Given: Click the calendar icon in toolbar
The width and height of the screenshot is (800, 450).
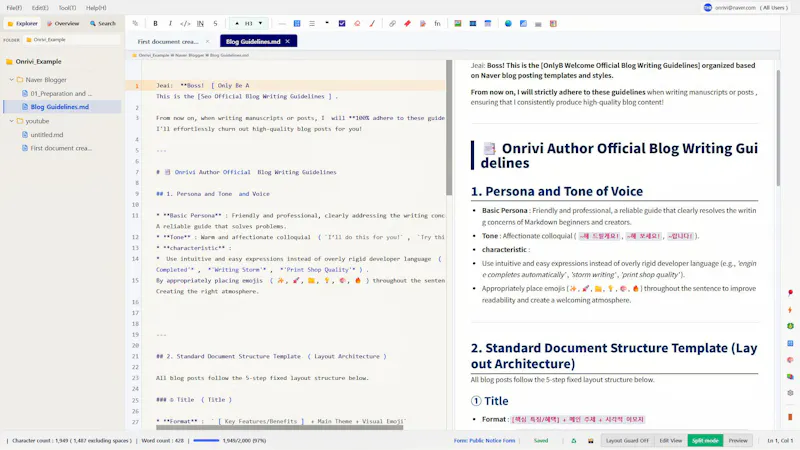Looking at the screenshot, I should tap(488, 23).
